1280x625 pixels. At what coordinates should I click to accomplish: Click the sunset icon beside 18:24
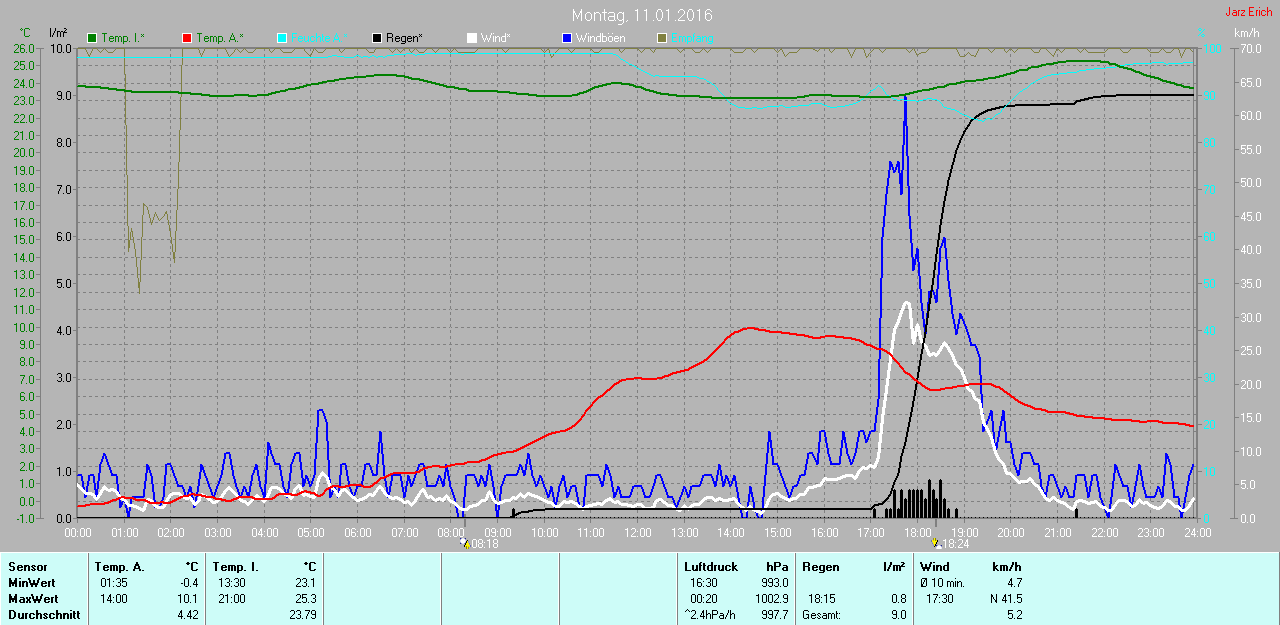[936, 544]
